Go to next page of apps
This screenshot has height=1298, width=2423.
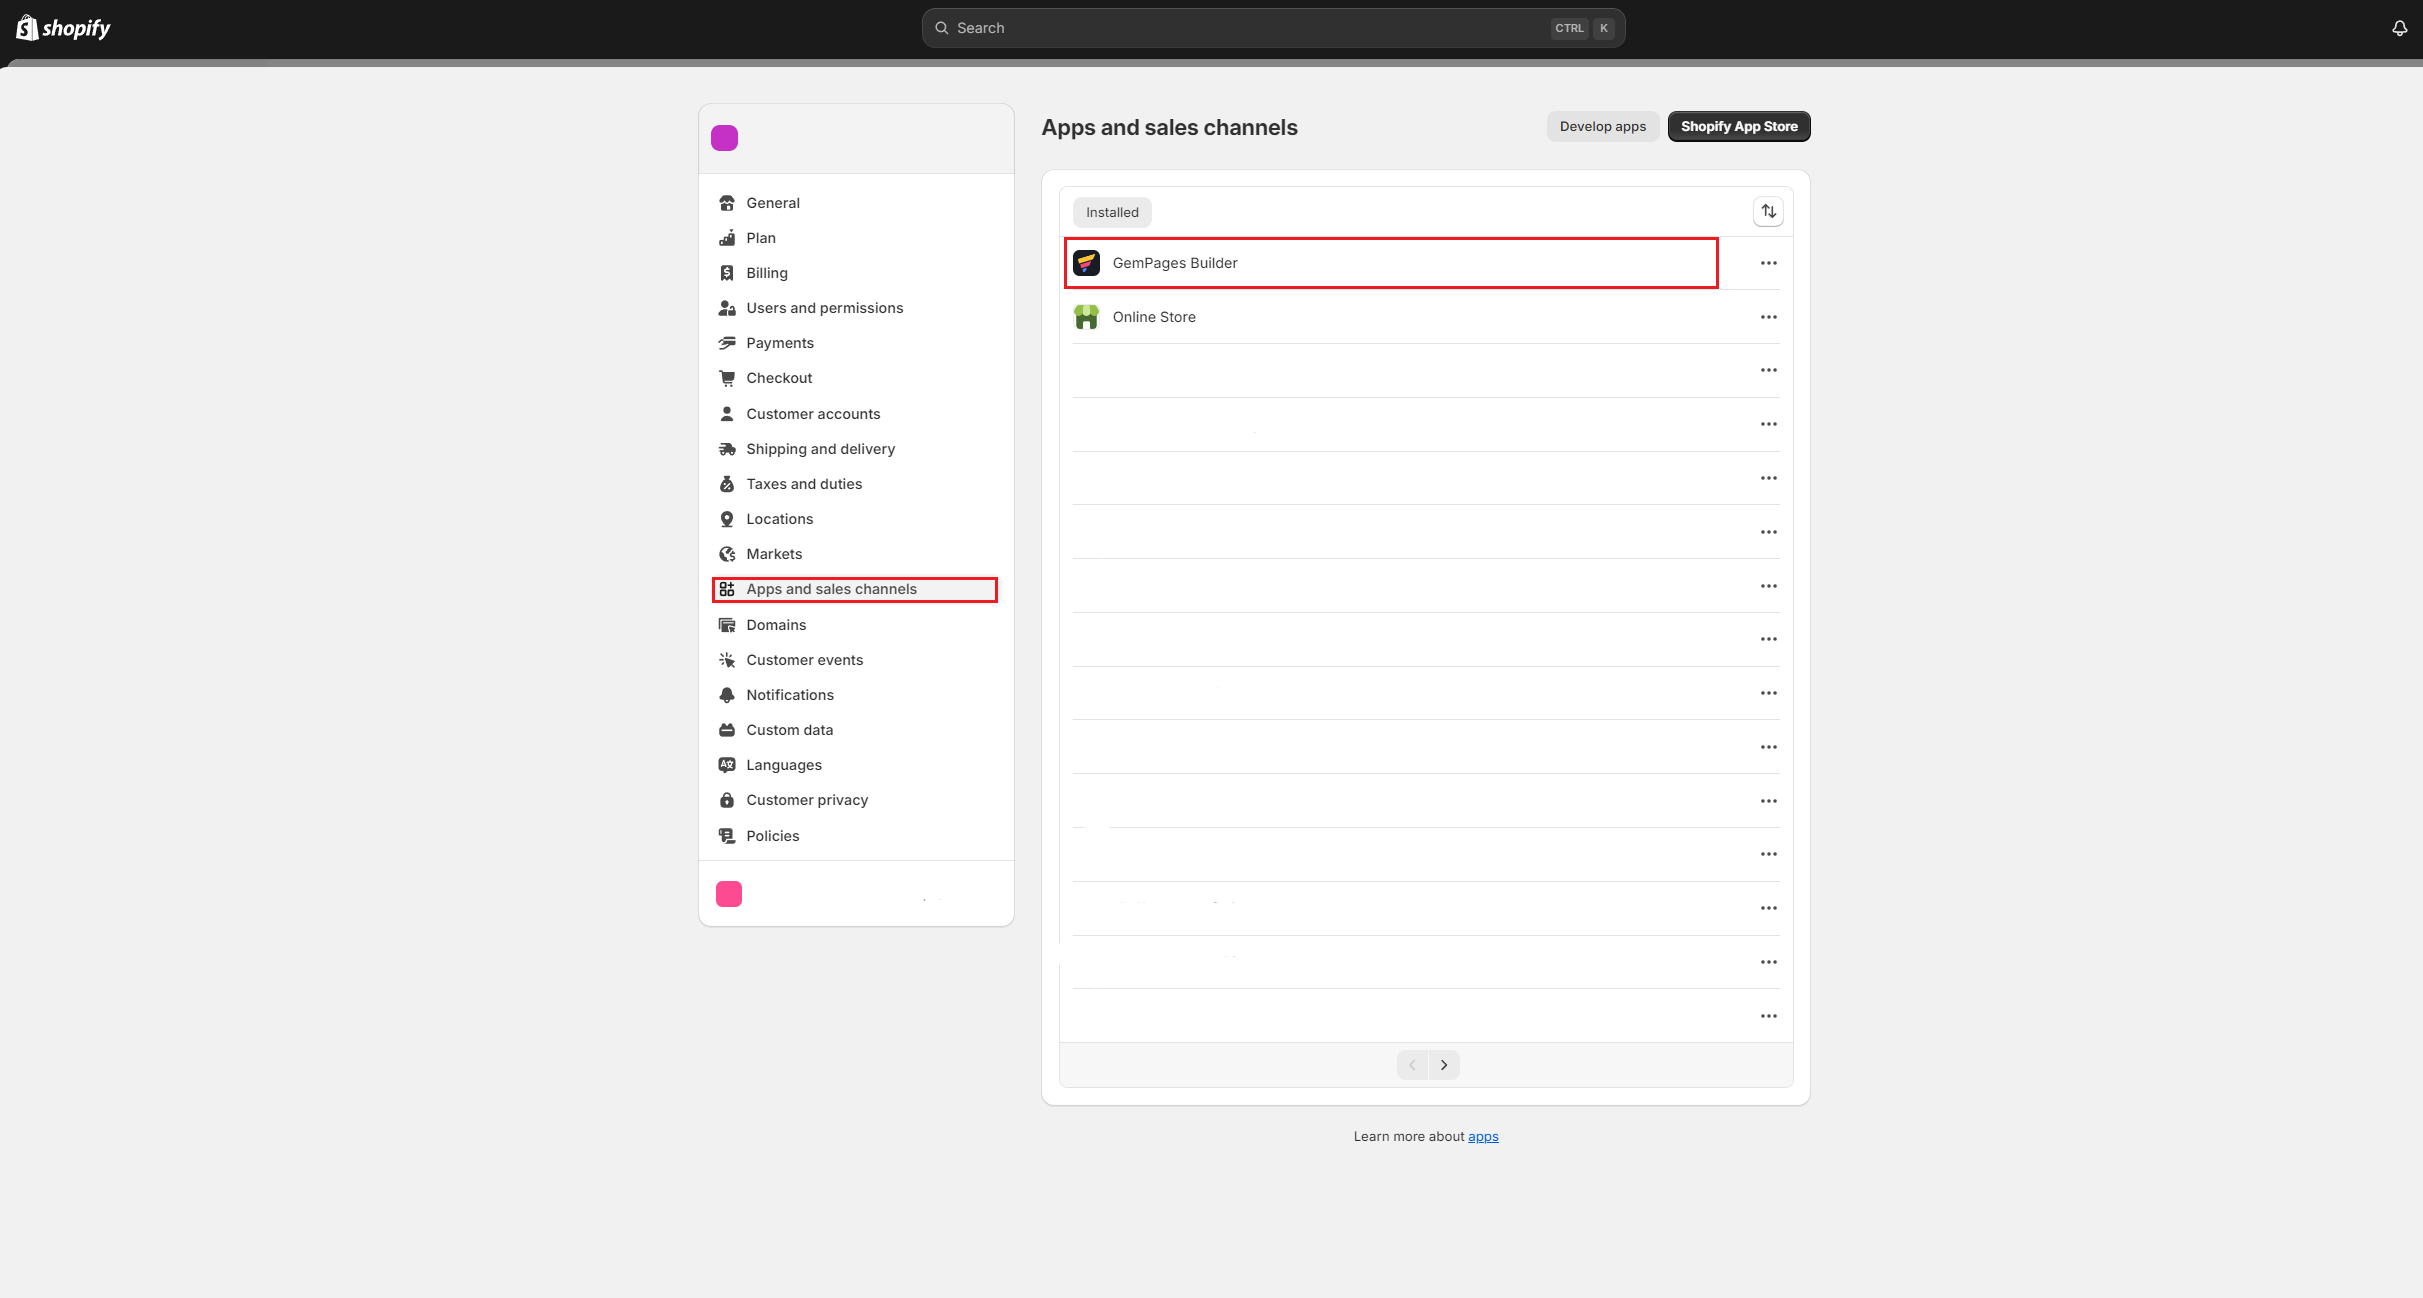tap(1444, 1065)
